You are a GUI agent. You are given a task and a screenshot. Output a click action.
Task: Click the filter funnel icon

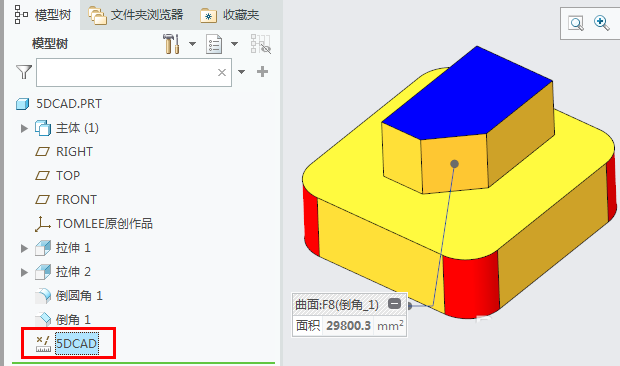[x=24, y=72]
